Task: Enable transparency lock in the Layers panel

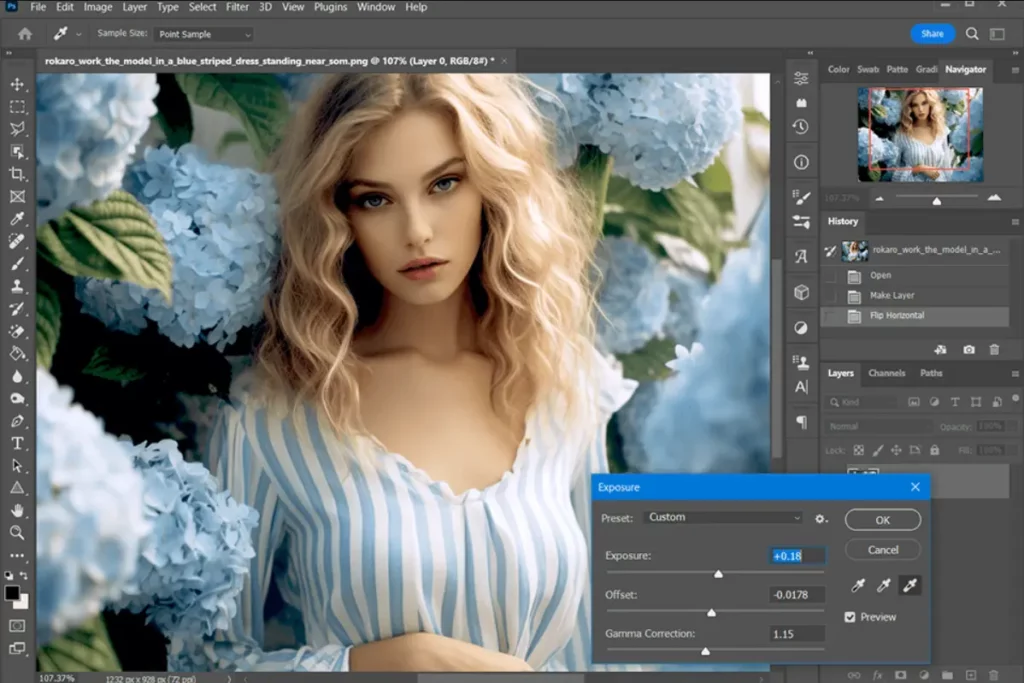Action: (x=859, y=450)
